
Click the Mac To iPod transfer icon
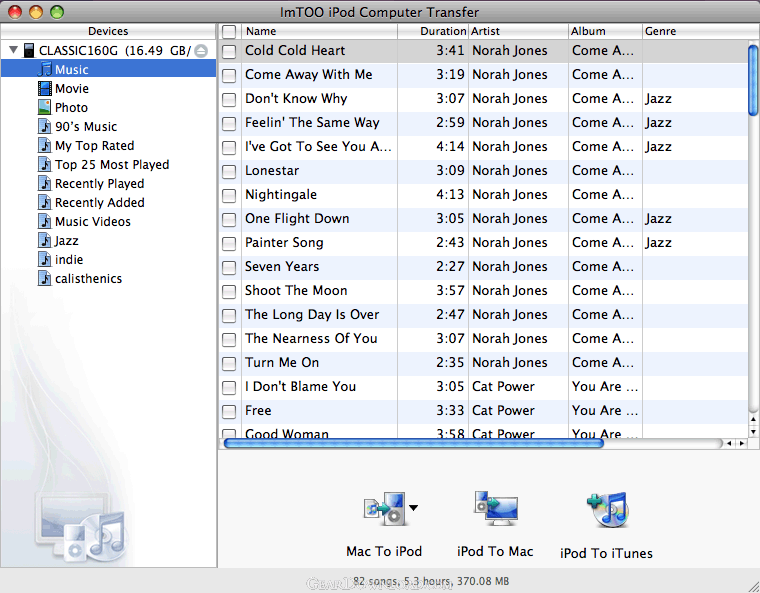pyautogui.click(x=382, y=510)
